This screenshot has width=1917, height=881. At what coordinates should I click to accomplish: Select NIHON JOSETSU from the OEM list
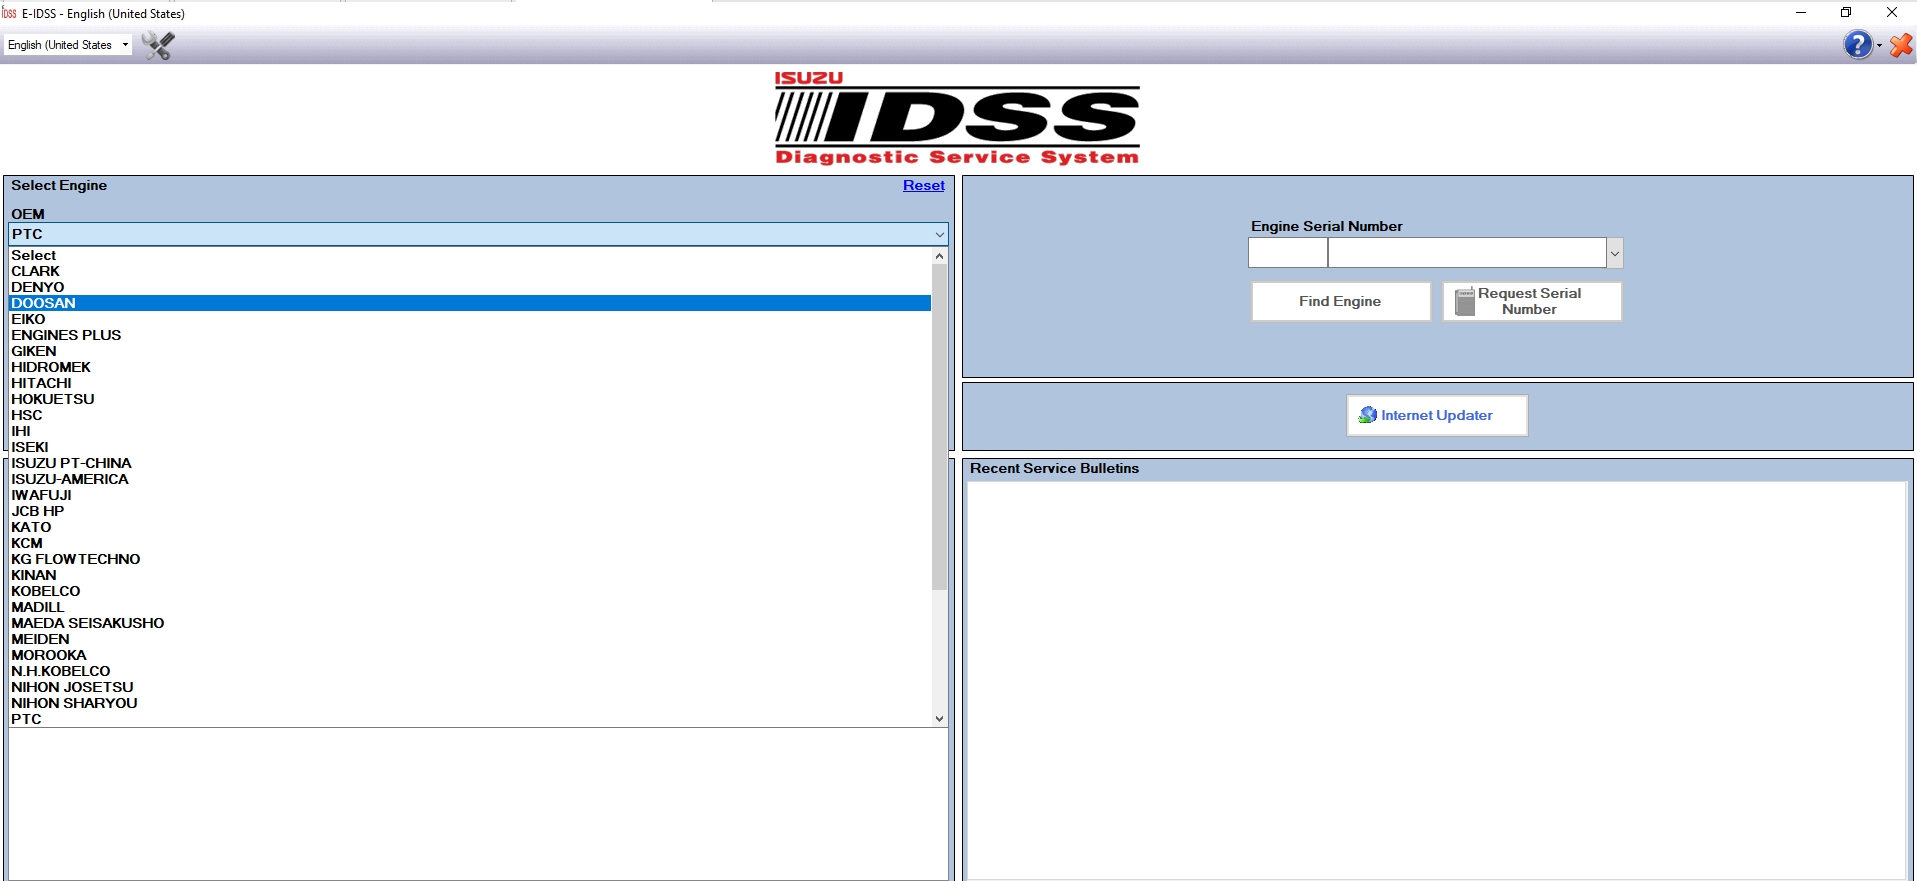tap(470, 687)
